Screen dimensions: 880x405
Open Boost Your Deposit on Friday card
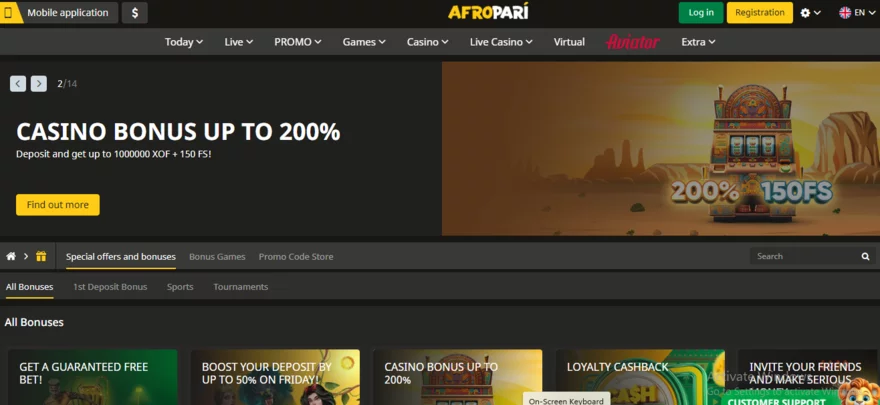point(275,377)
